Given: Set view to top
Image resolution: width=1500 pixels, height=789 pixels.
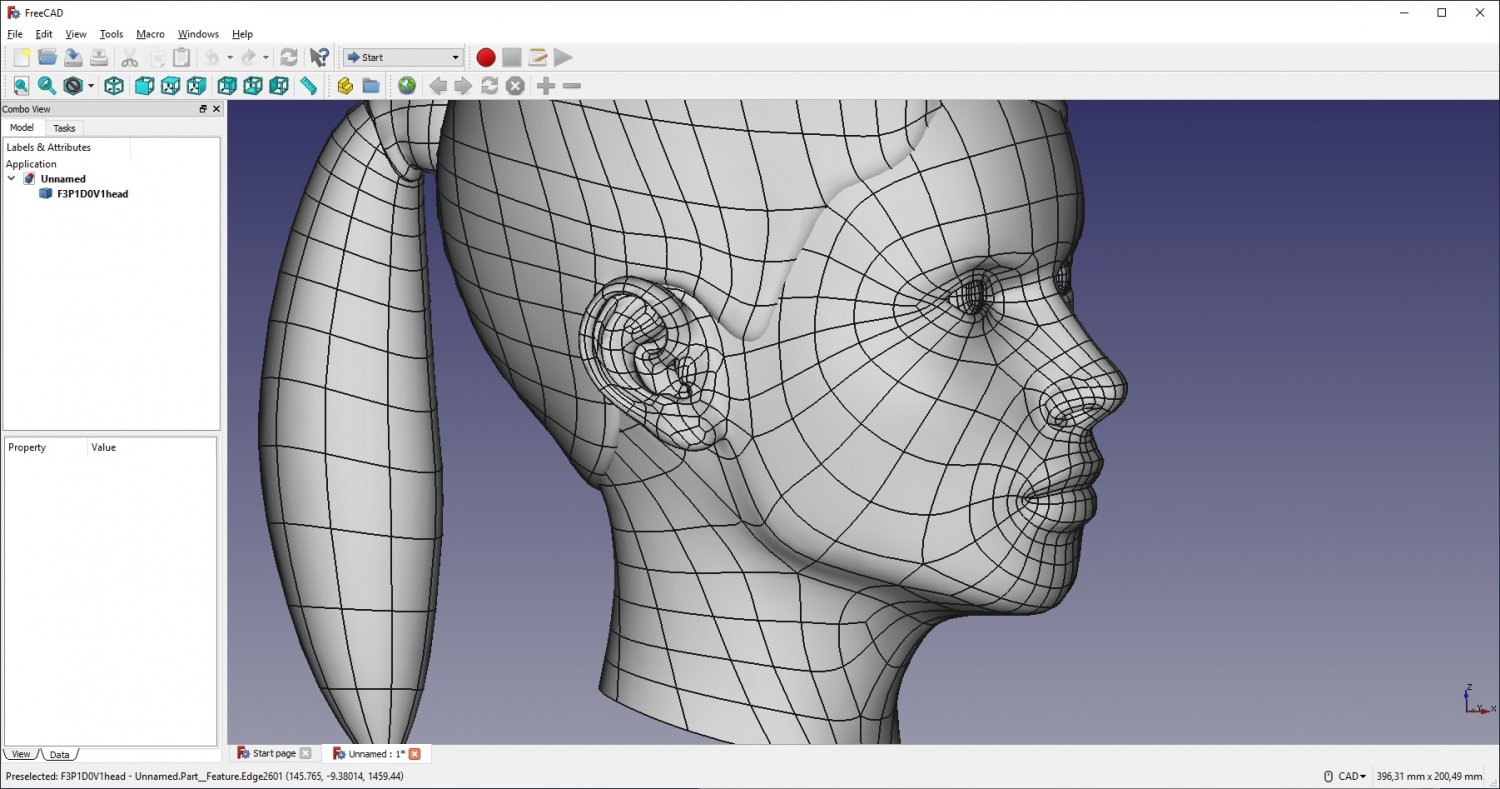Looking at the screenshot, I should [x=170, y=86].
